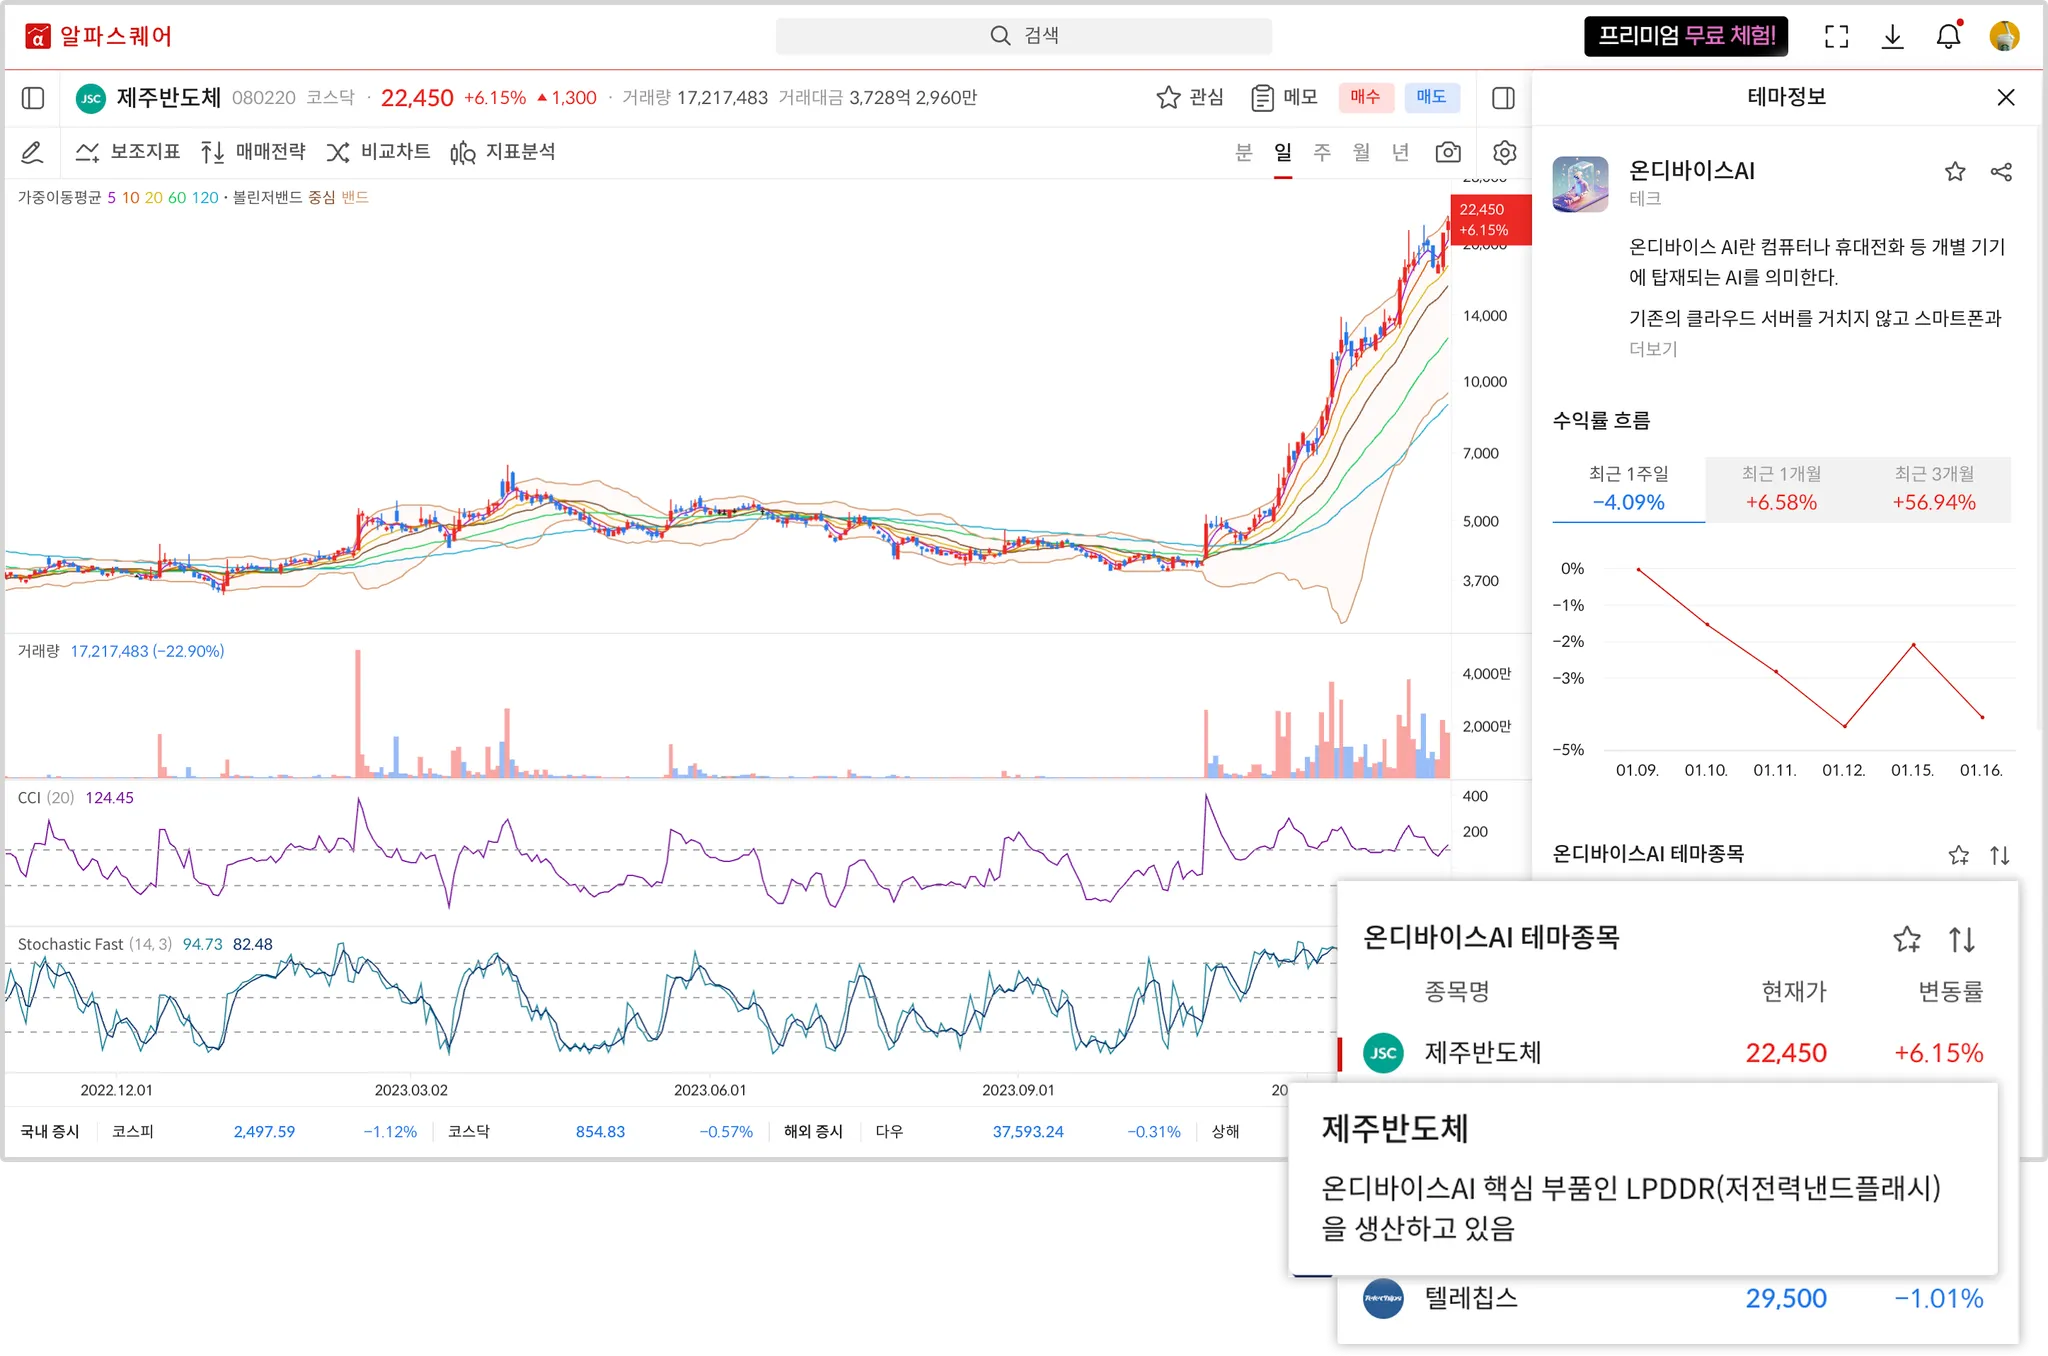2048x1356 pixels.
Task: Favorite 온디바이스AI theme with star
Action: [x=1955, y=172]
